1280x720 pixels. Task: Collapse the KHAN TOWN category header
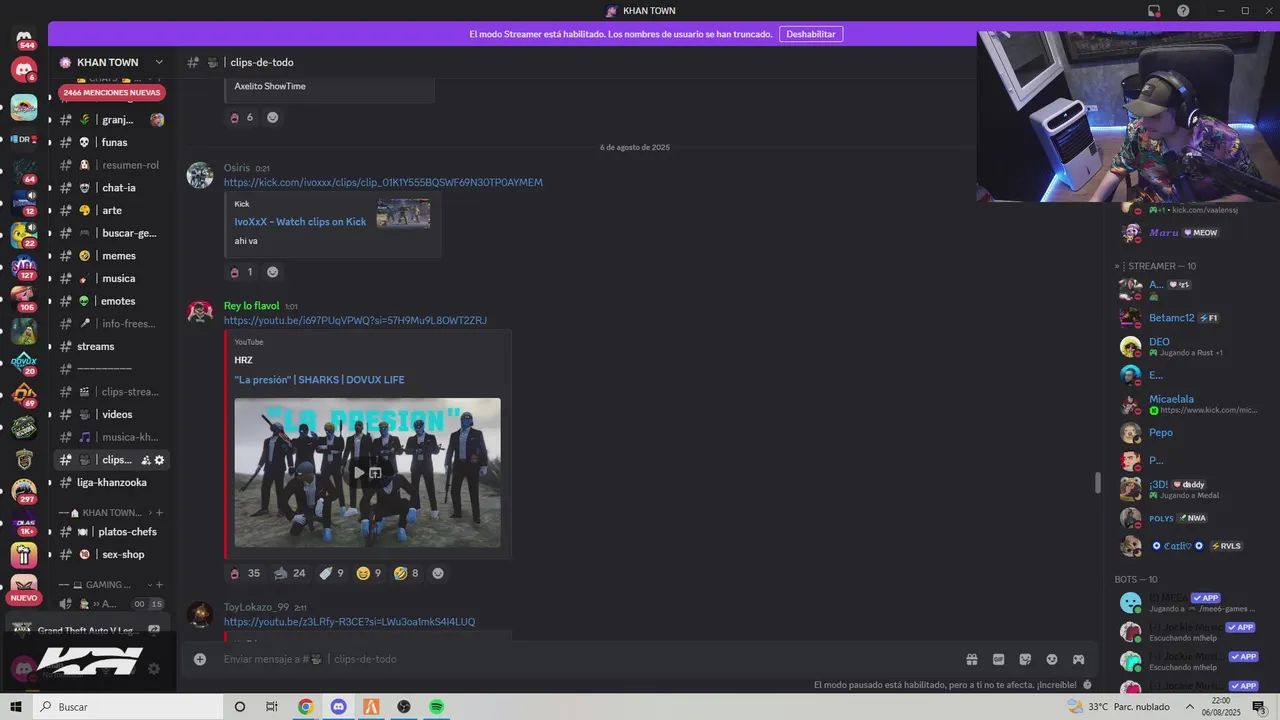(105, 512)
